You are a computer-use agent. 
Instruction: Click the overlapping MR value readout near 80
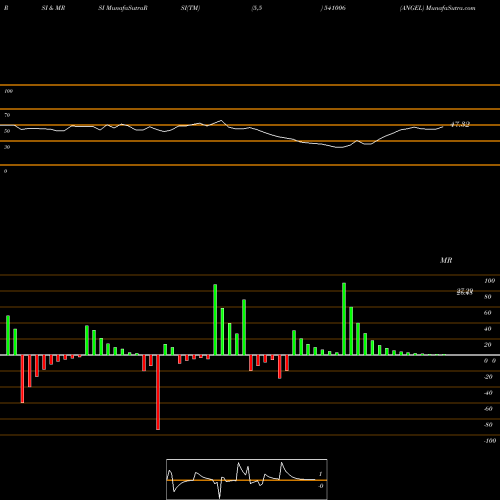465,292
